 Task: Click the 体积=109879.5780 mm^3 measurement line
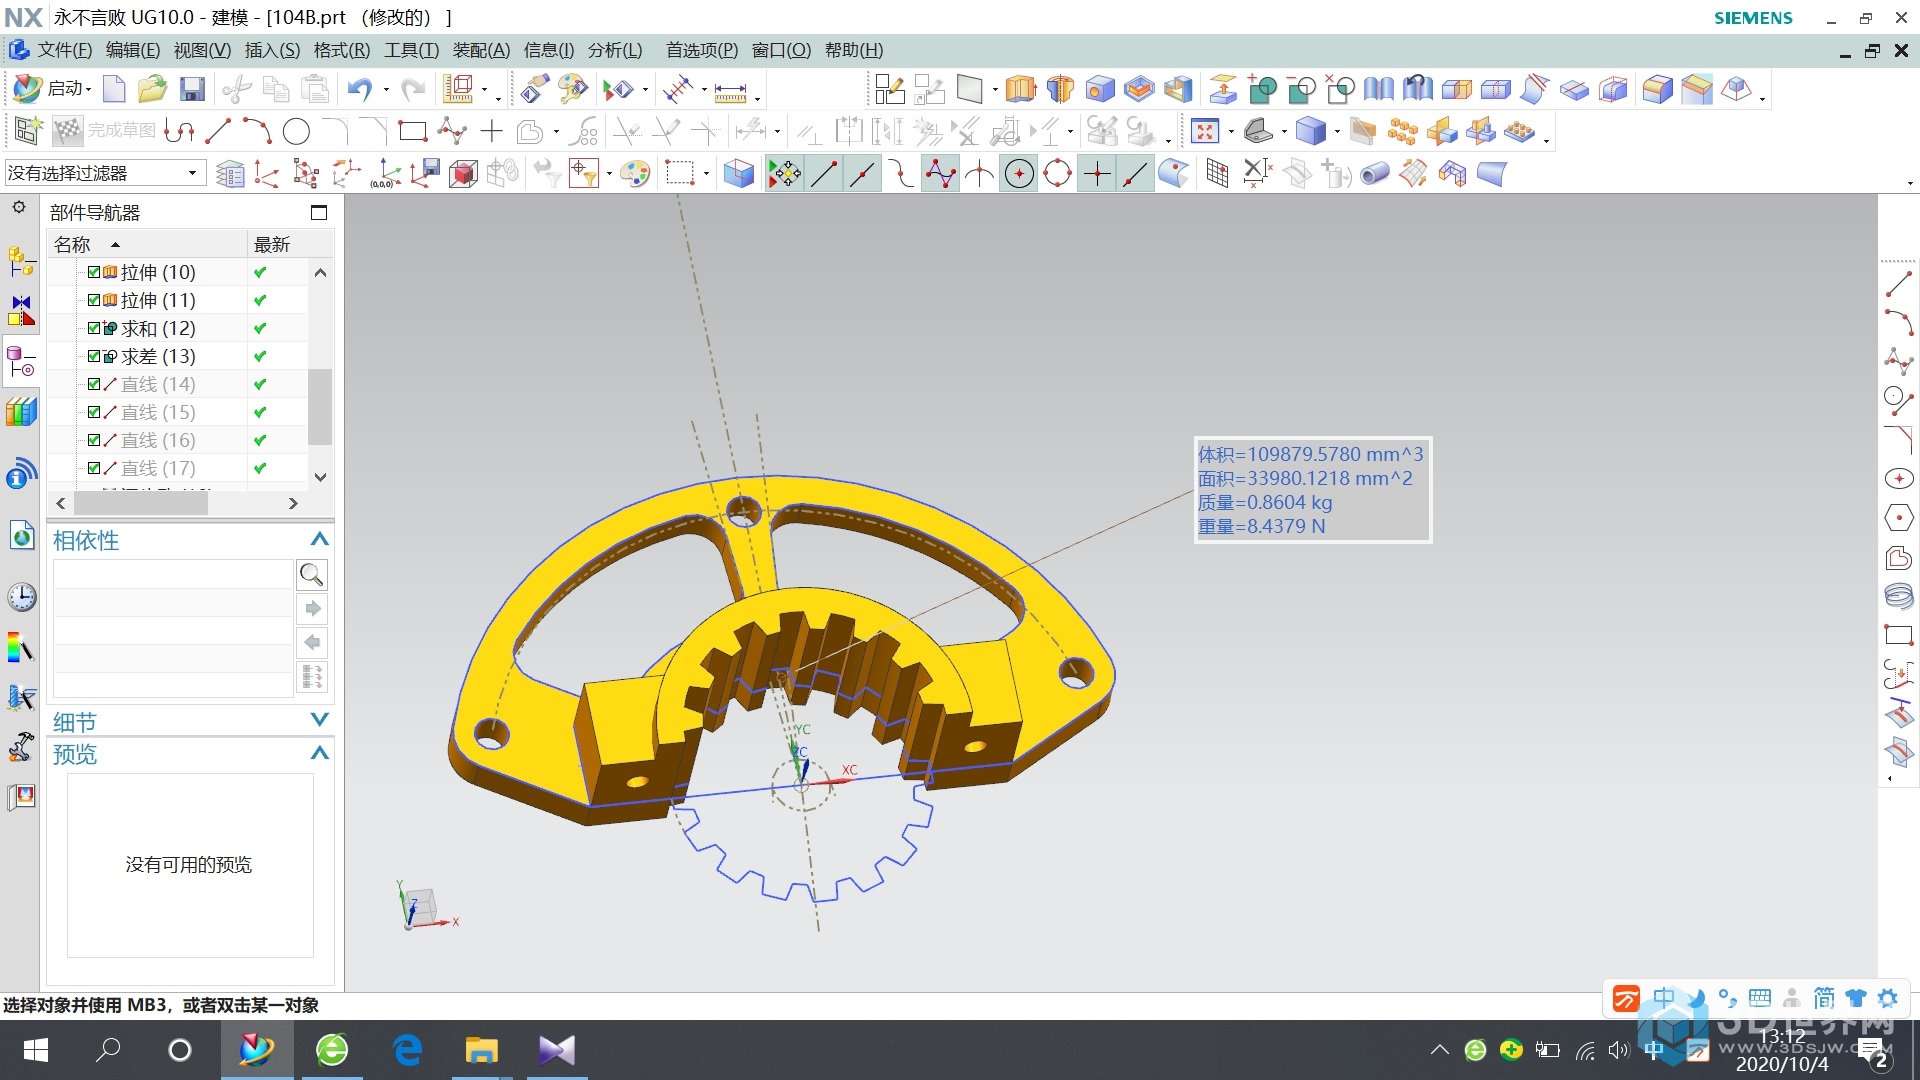[x=1311, y=454]
